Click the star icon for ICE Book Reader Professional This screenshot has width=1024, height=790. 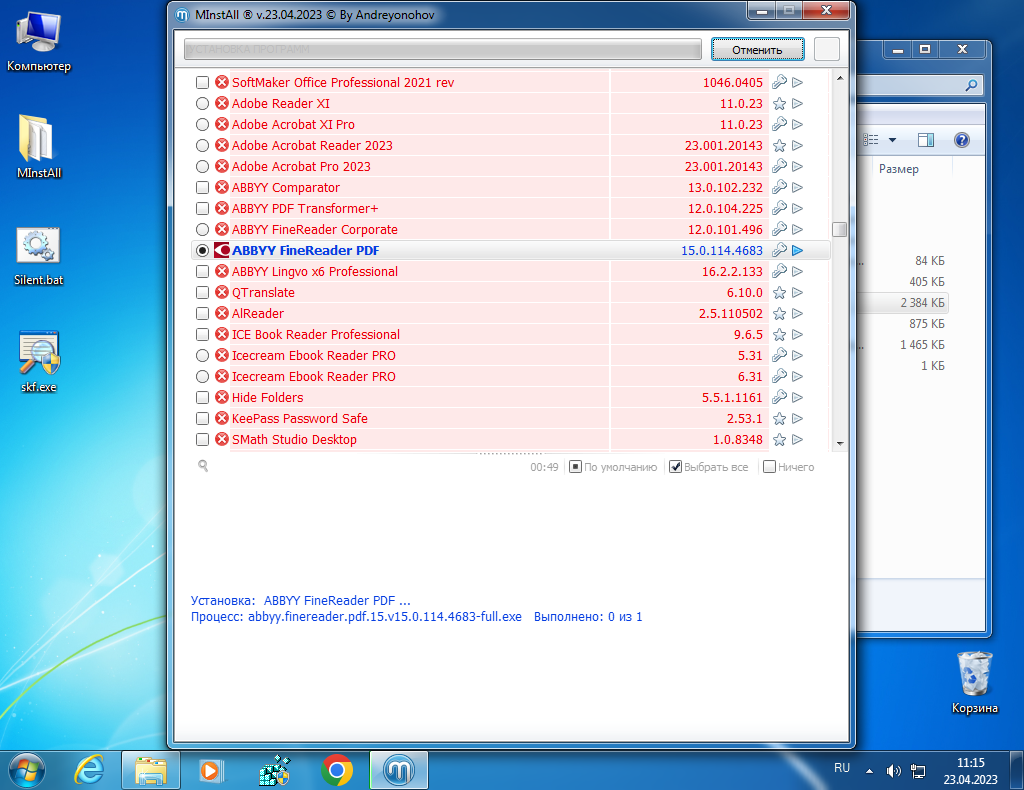tap(779, 334)
